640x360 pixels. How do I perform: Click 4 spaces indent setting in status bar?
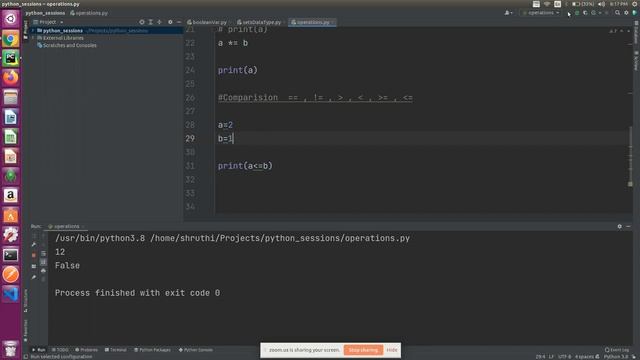coord(584,357)
